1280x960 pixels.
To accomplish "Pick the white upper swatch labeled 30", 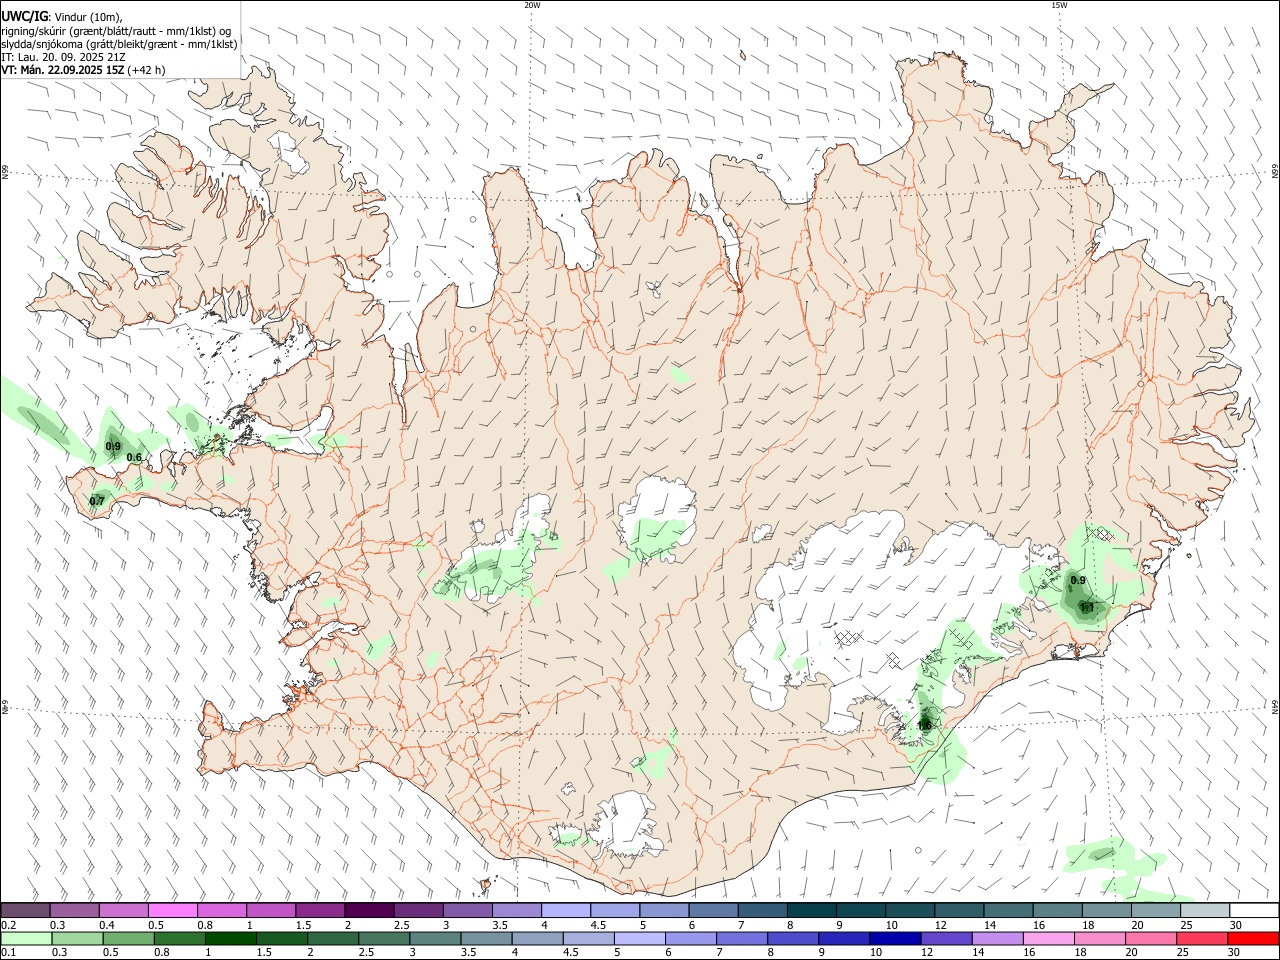I will click(x=1253, y=911).
